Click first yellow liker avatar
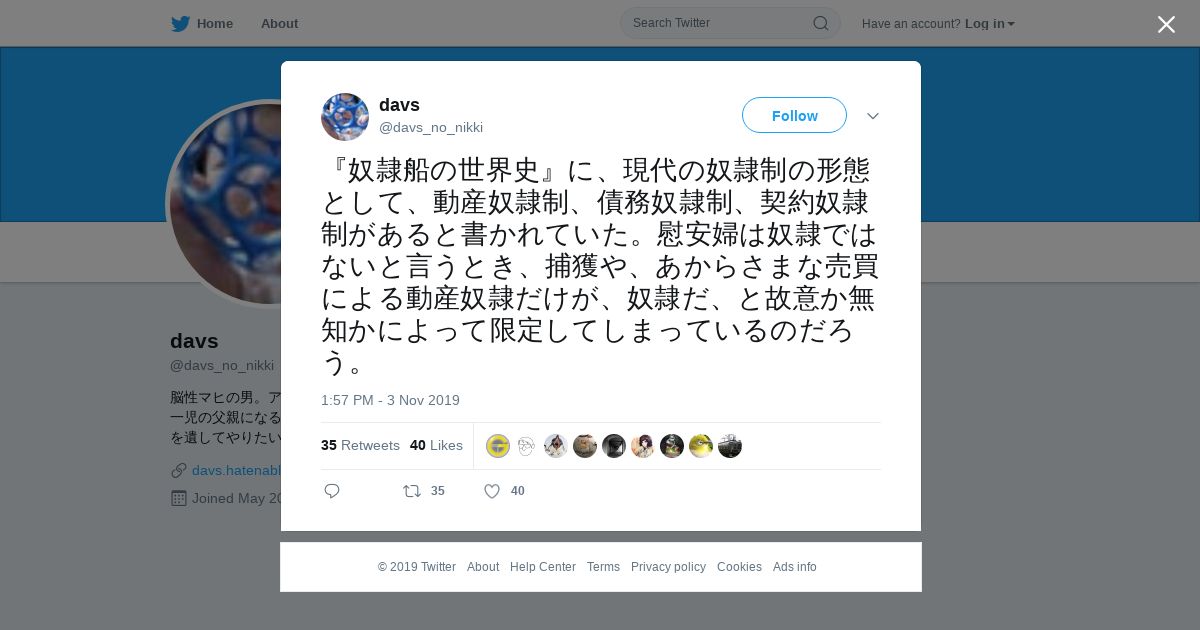Screen dimensions: 1200x630 pyautogui.click(x=498, y=446)
